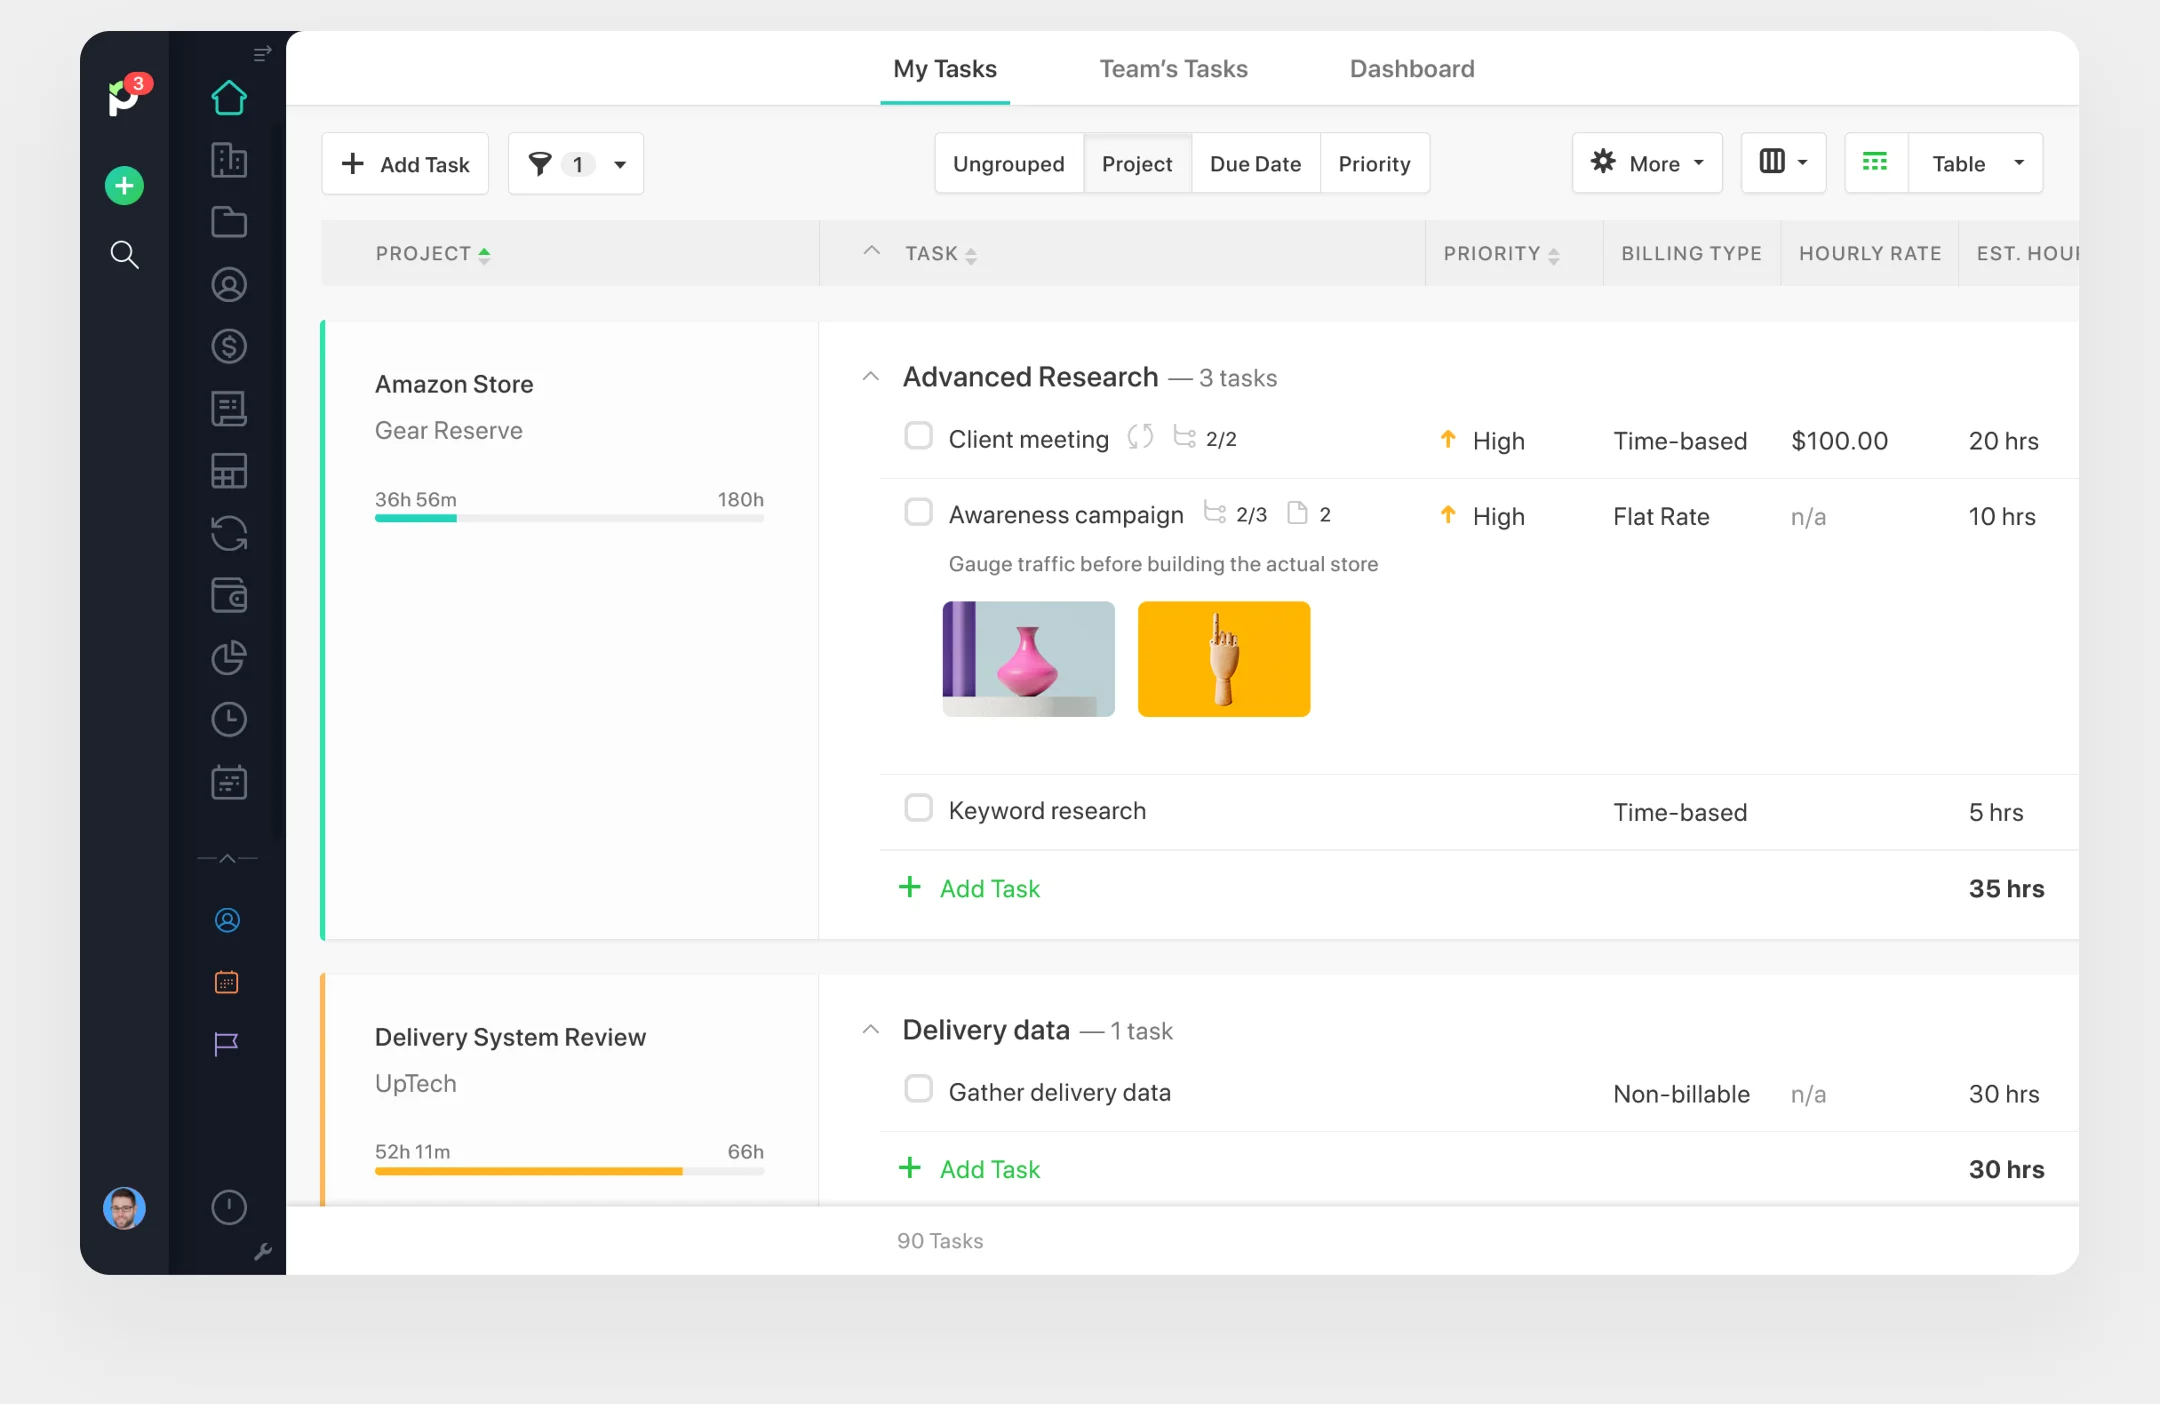Open the pink vase image thumbnail
The image size is (2160, 1404).
pos(1028,659)
